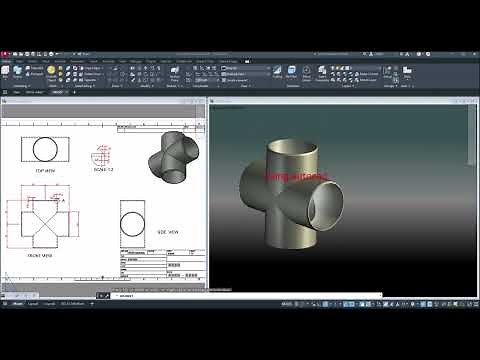Choose the Presspull tool
Image resolution: width=480 pixels, height=360 pixels.
coord(35,74)
